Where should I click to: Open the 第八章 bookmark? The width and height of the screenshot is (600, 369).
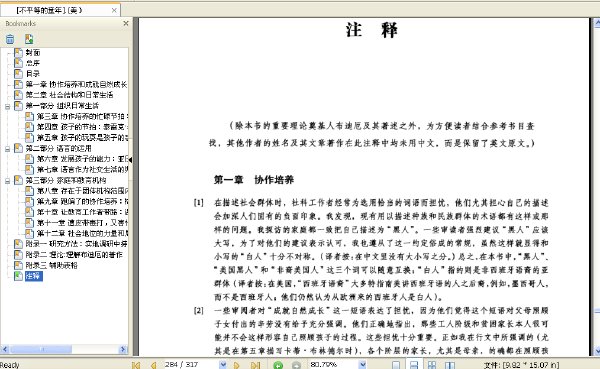[82, 191]
